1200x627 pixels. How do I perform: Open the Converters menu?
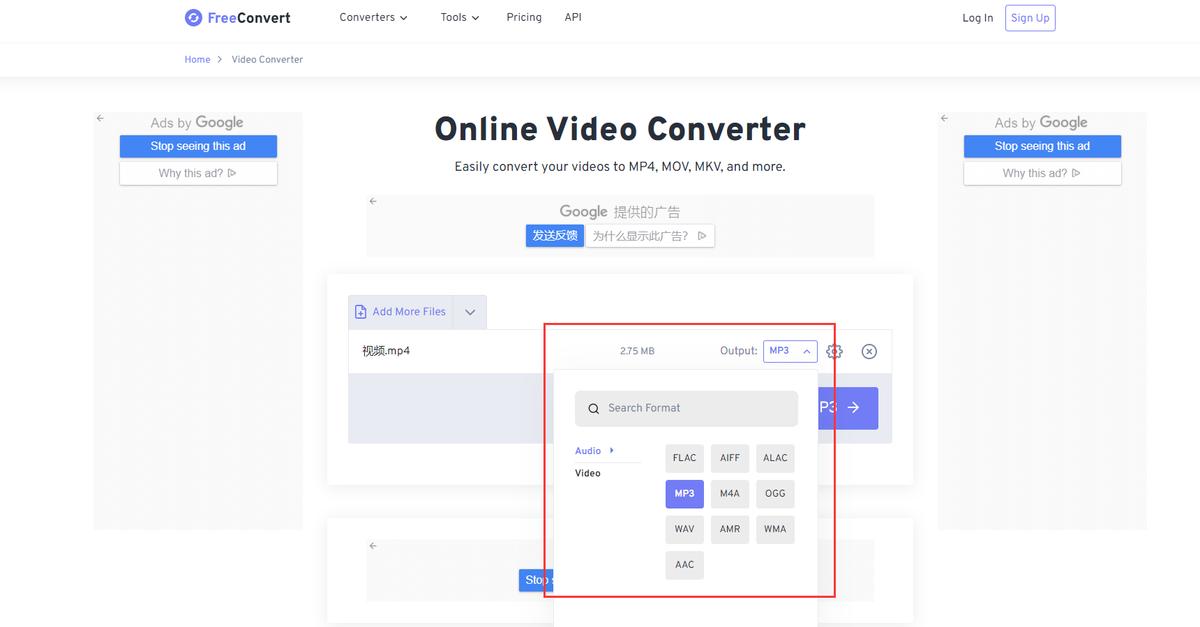374,18
